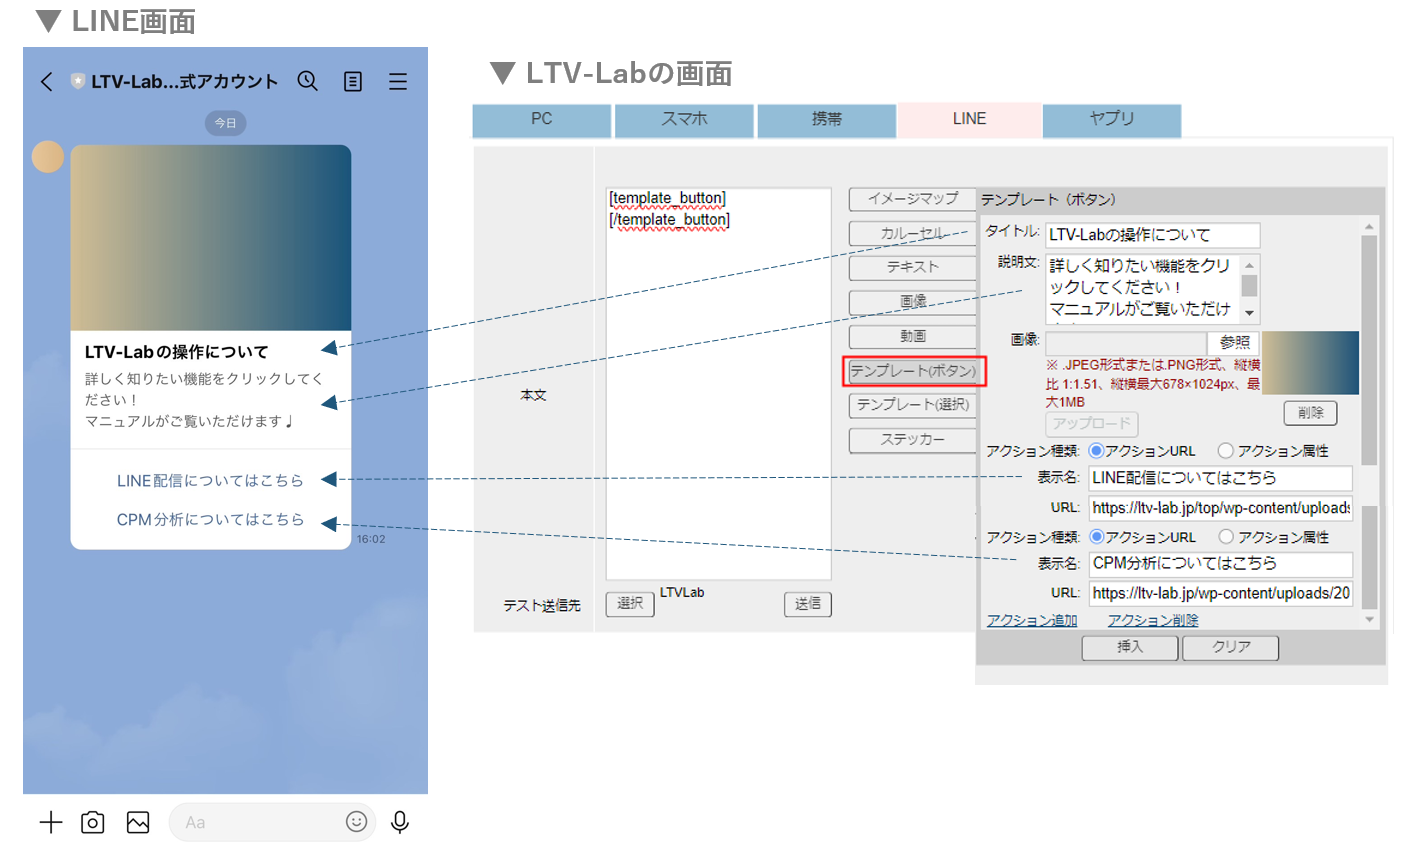This screenshot has height=849, width=1402.
Task: Select second アクション属性 radio button
Action: (1225, 537)
